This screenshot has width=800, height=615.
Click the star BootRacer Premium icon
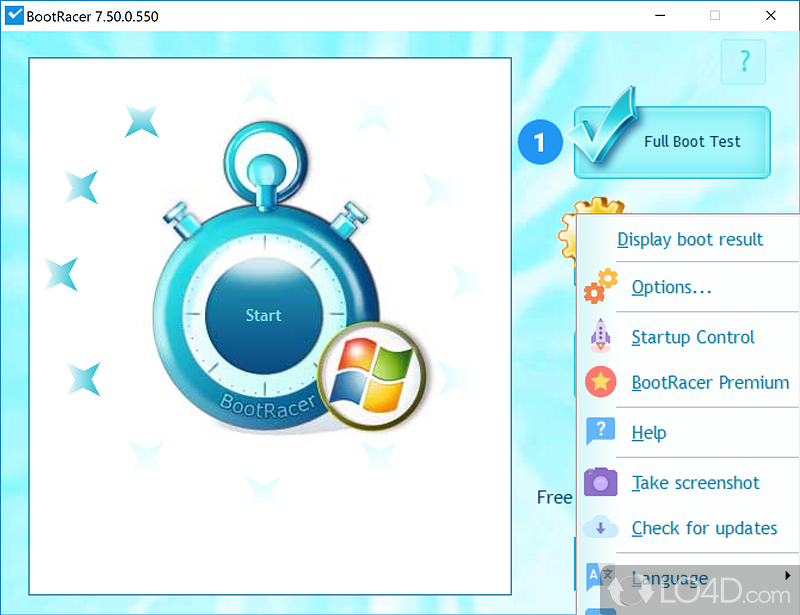(600, 382)
